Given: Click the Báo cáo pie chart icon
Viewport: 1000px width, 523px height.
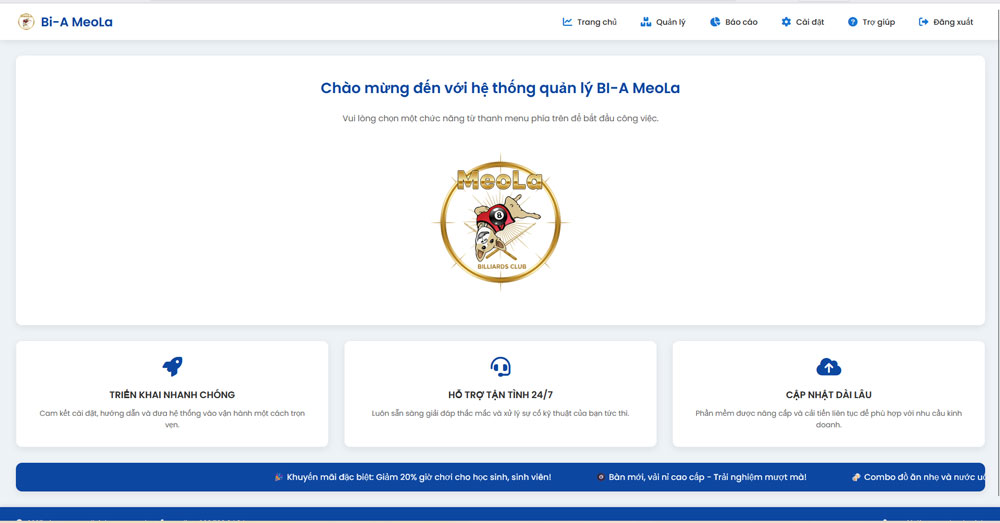Looking at the screenshot, I should coord(715,22).
